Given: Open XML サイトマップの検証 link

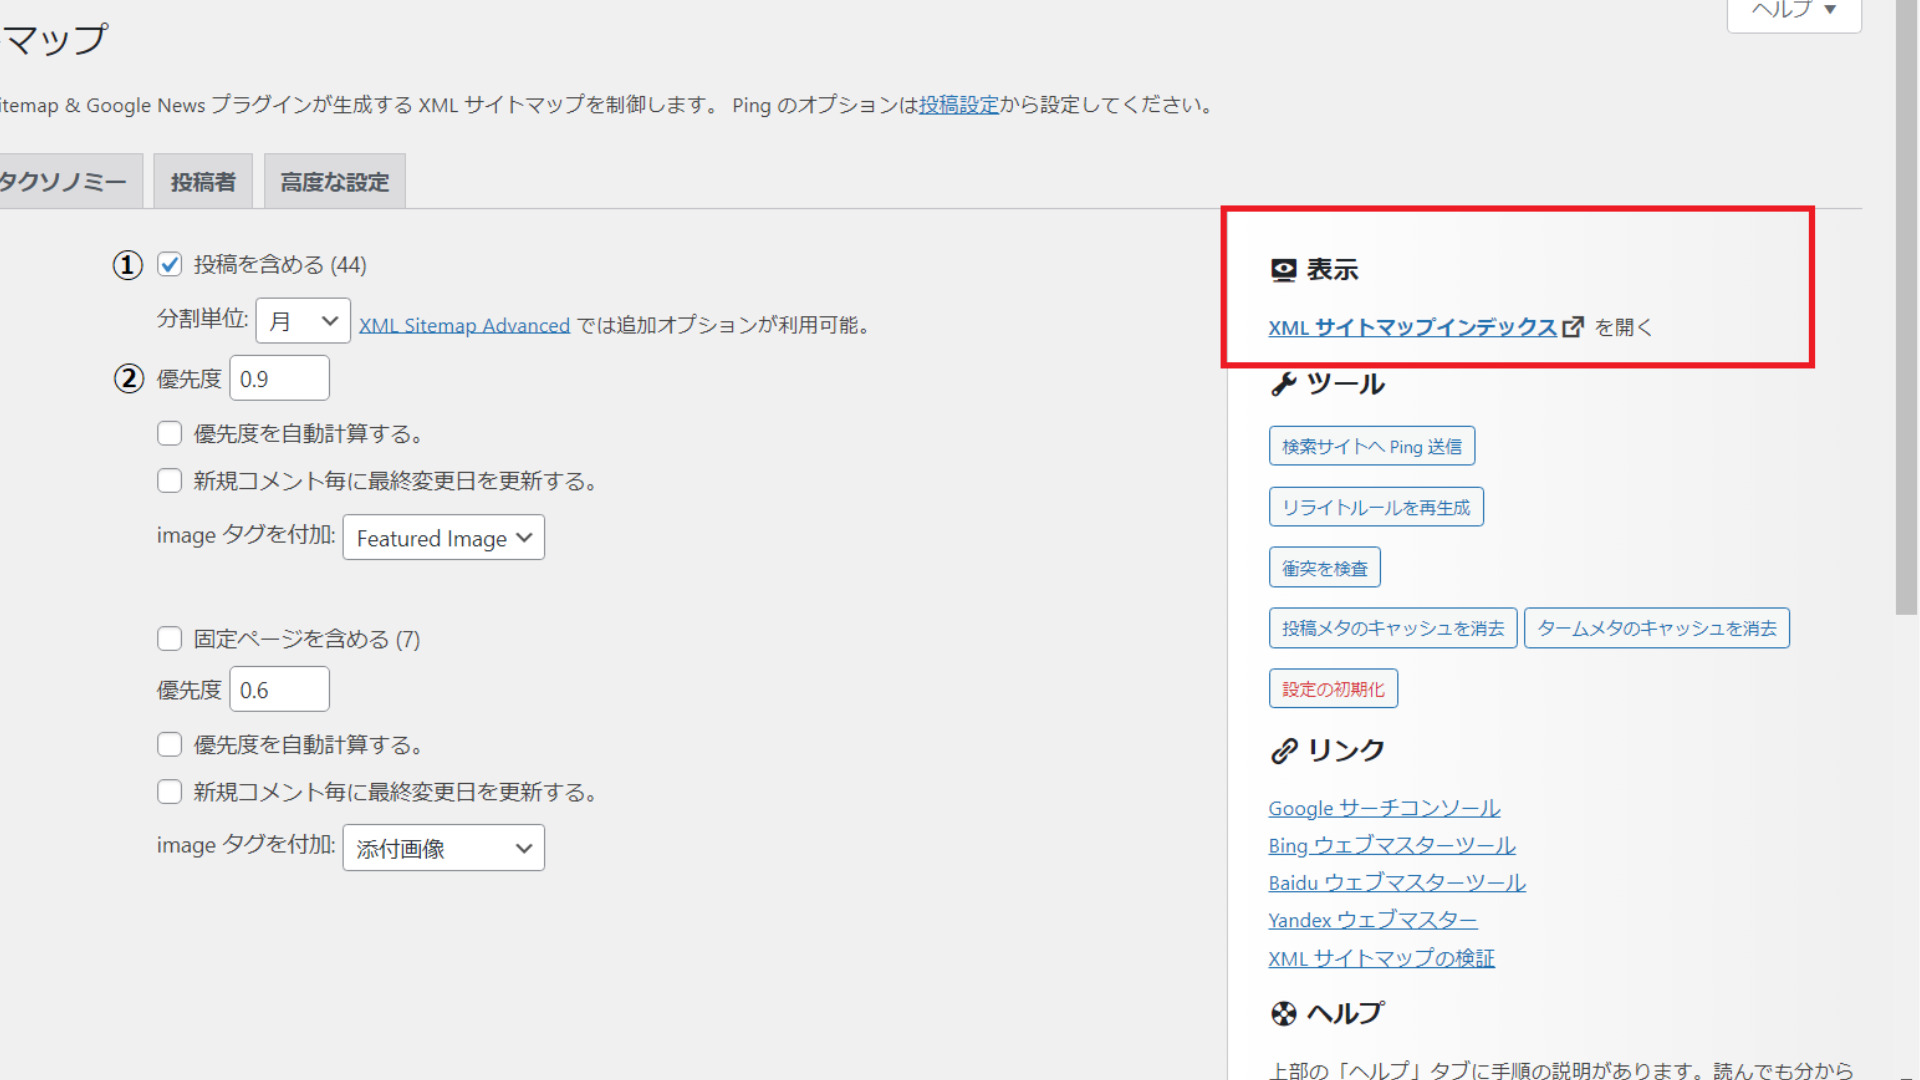Looking at the screenshot, I should [1382, 958].
